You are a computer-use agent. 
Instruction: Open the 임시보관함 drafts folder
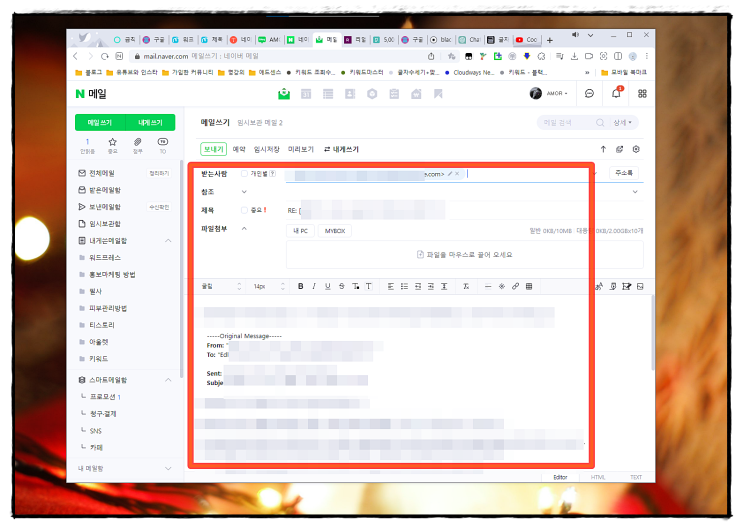click(105, 223)
